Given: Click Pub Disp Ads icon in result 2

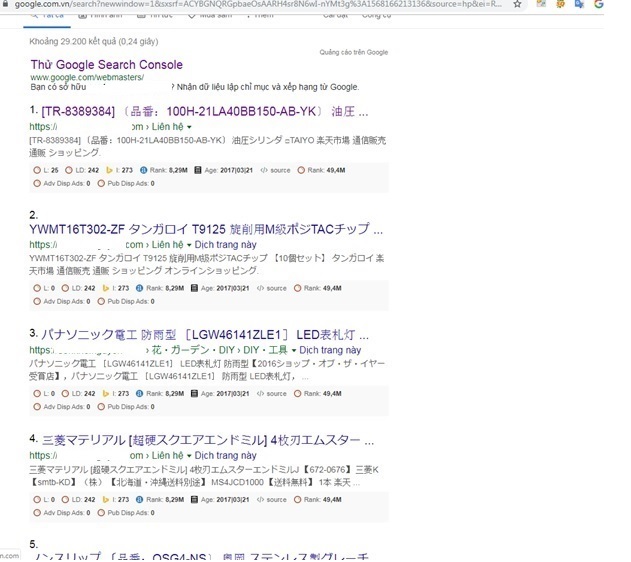Looking at the screenshot, I should click(x=101, y=301).
